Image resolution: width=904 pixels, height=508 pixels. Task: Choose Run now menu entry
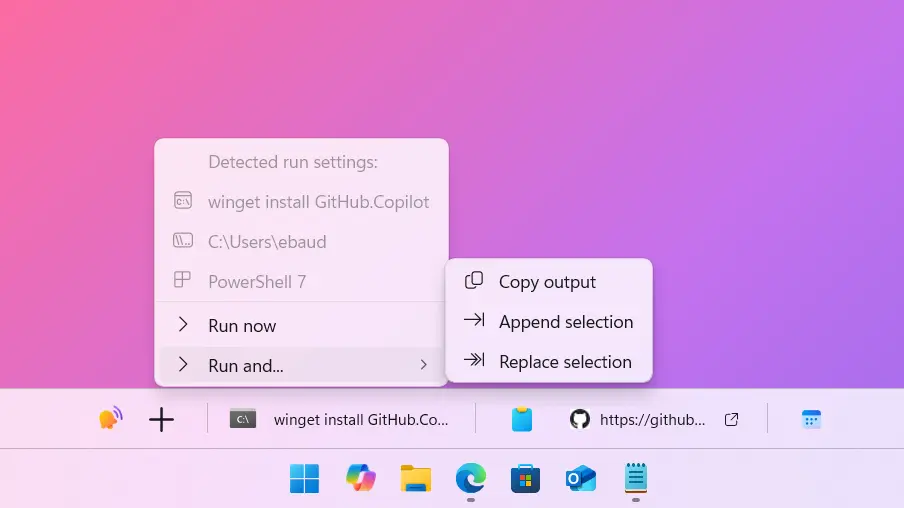click(302, 326)
